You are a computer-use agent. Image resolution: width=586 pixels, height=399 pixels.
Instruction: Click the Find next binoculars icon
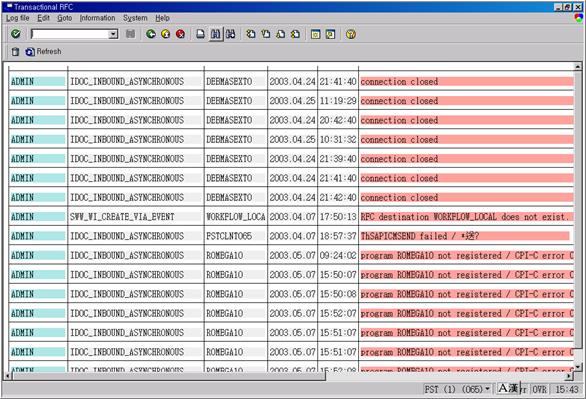[231, 34]
